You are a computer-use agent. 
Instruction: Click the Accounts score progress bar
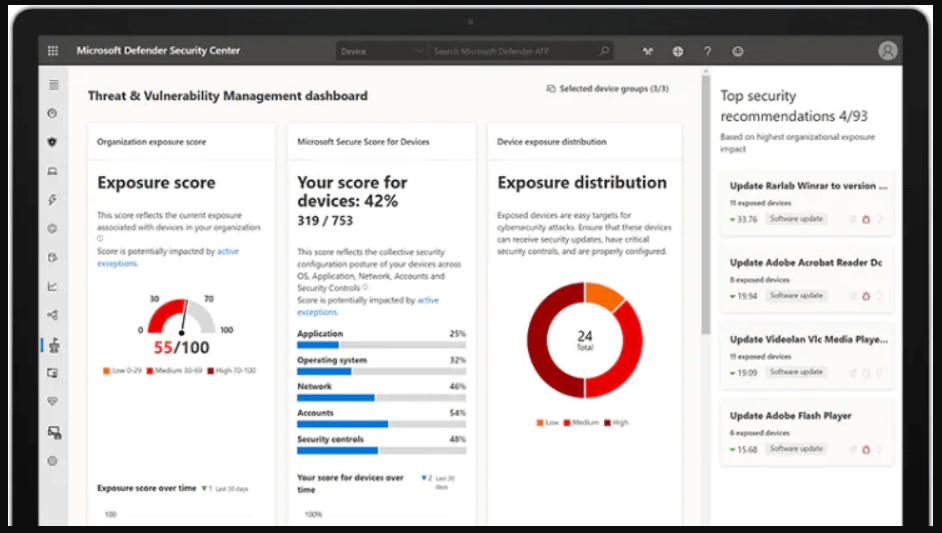[x=381, y=424]
